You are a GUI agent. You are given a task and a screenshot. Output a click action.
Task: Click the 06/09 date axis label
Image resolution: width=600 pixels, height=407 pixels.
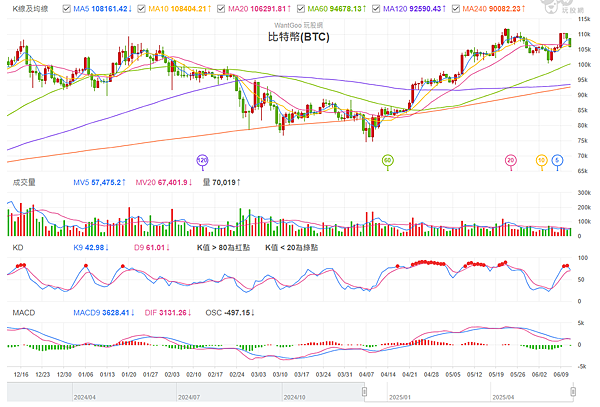tap(561, 374)
